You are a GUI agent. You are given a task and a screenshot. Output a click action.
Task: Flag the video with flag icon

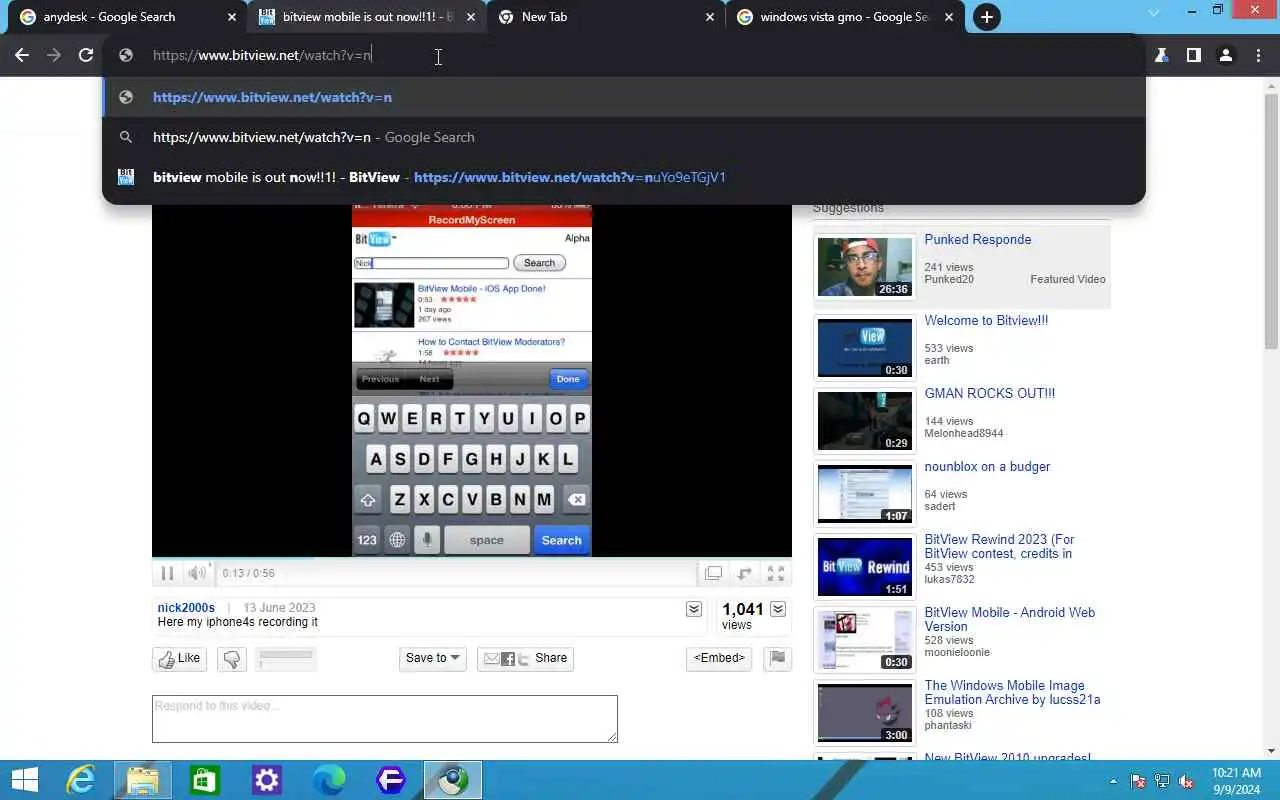coord(776,658)
